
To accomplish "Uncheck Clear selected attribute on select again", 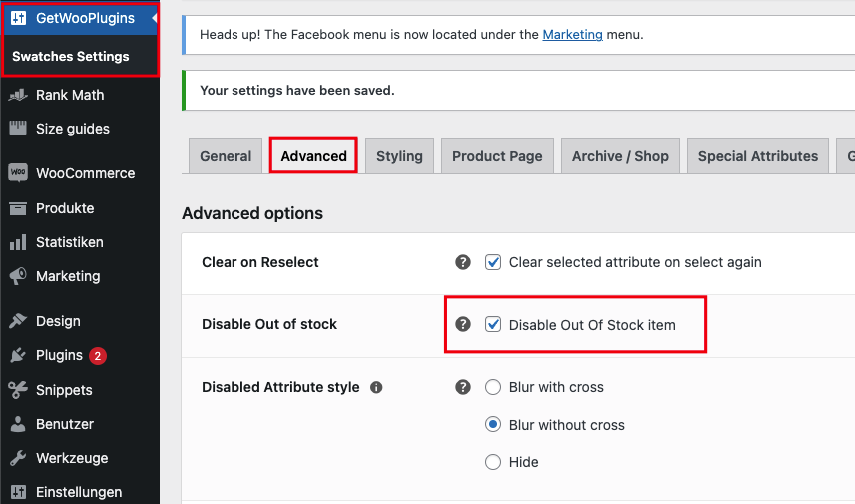I will pyautogui.click(x=493, y=262).
